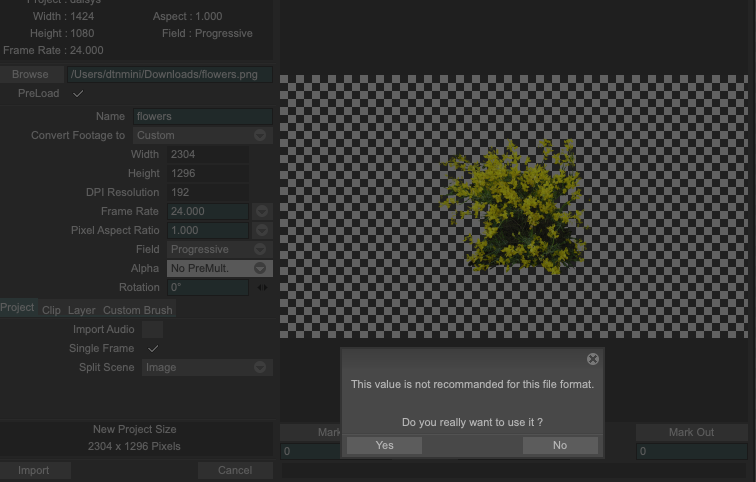
Task: Open the Alpha No PreMult. dropdown
Action: click(x=220, y=268)
